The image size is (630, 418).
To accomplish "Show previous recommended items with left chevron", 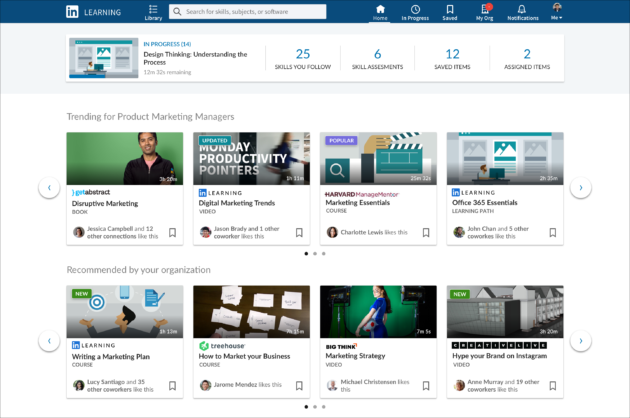I will click(49, 341).
